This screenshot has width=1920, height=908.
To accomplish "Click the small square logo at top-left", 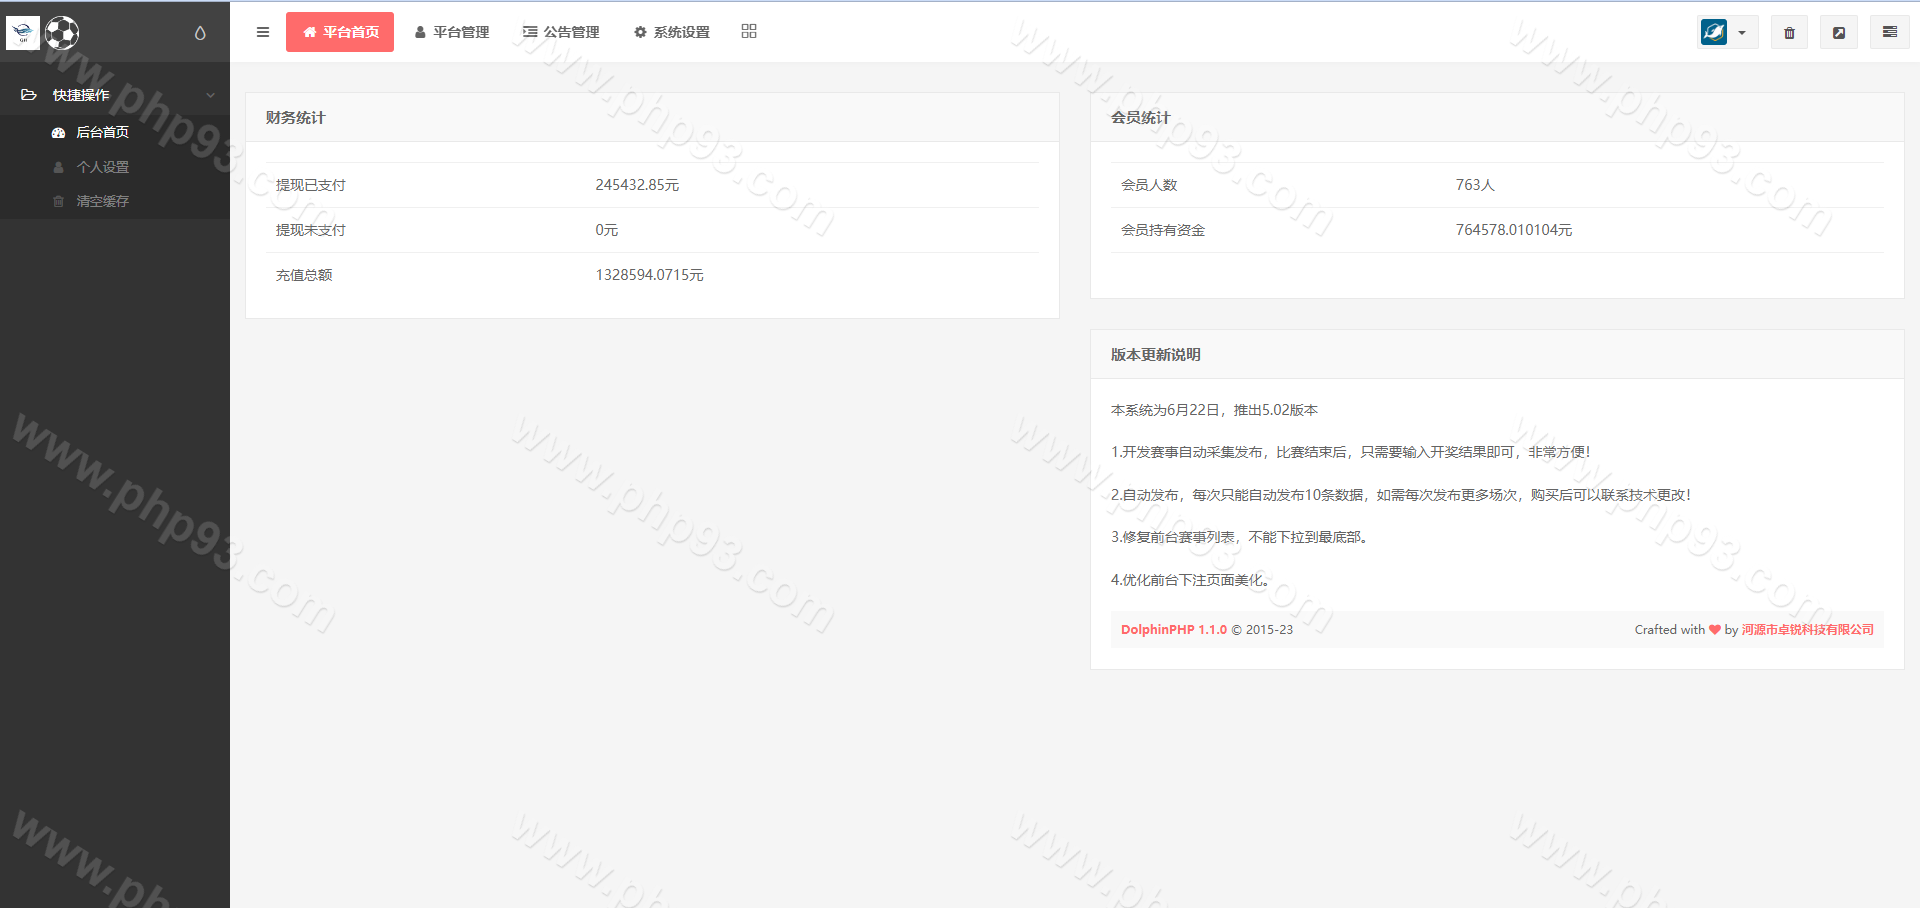I will pos(23,33).
